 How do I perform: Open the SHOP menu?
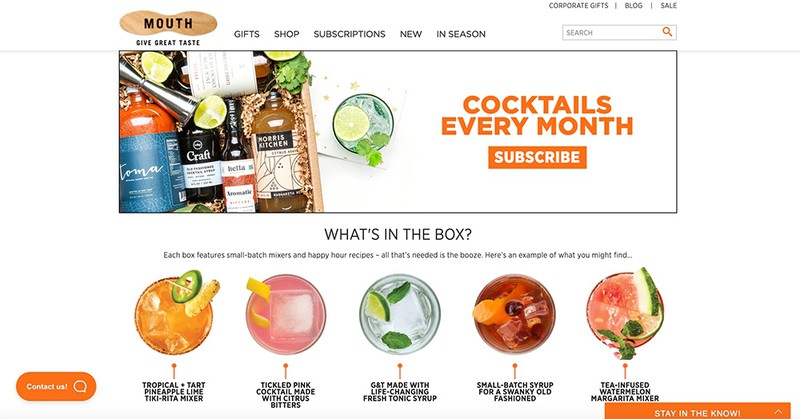click(x=286, y=34)
